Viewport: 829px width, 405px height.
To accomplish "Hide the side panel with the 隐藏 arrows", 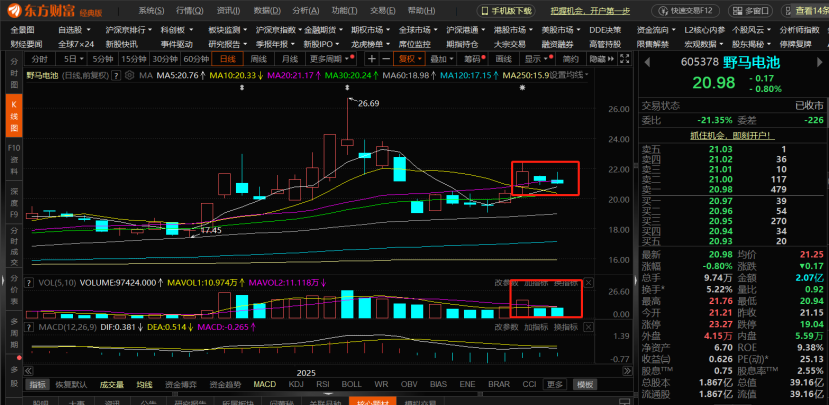I will 602,59.
